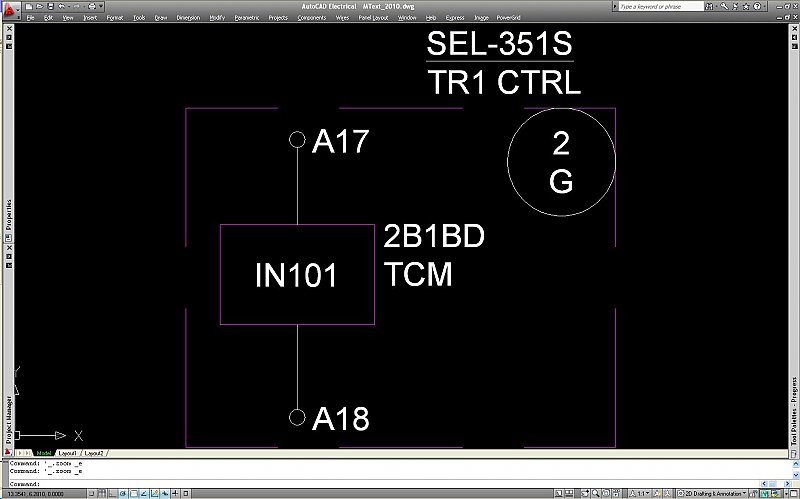Open the Wires menu
800x499 pixels.
coord(342,18)
